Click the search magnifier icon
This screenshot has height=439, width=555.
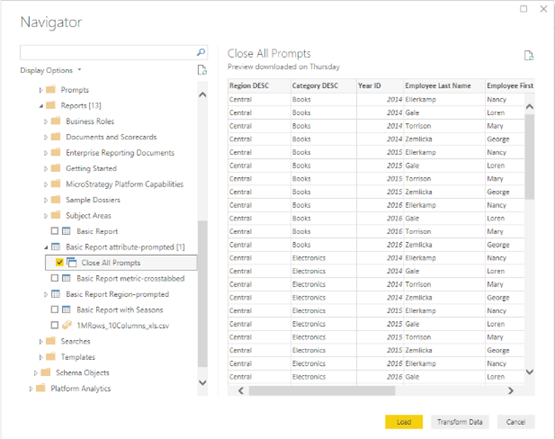[x=201, y=52]
